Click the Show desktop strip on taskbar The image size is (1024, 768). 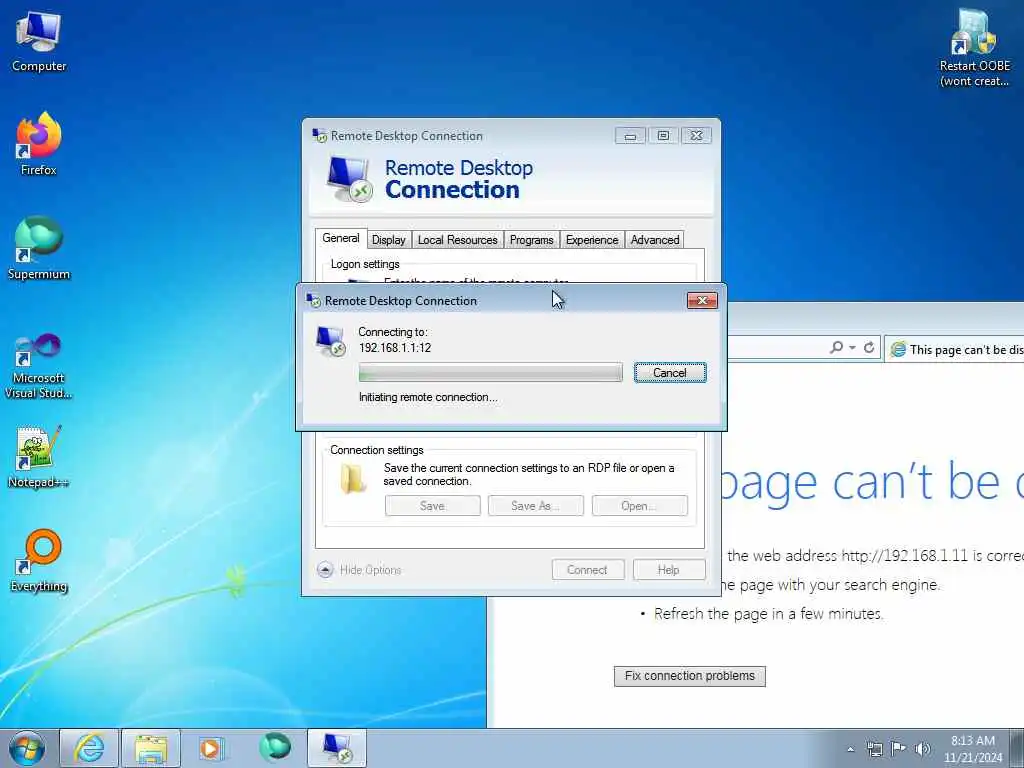(1017, 748)
